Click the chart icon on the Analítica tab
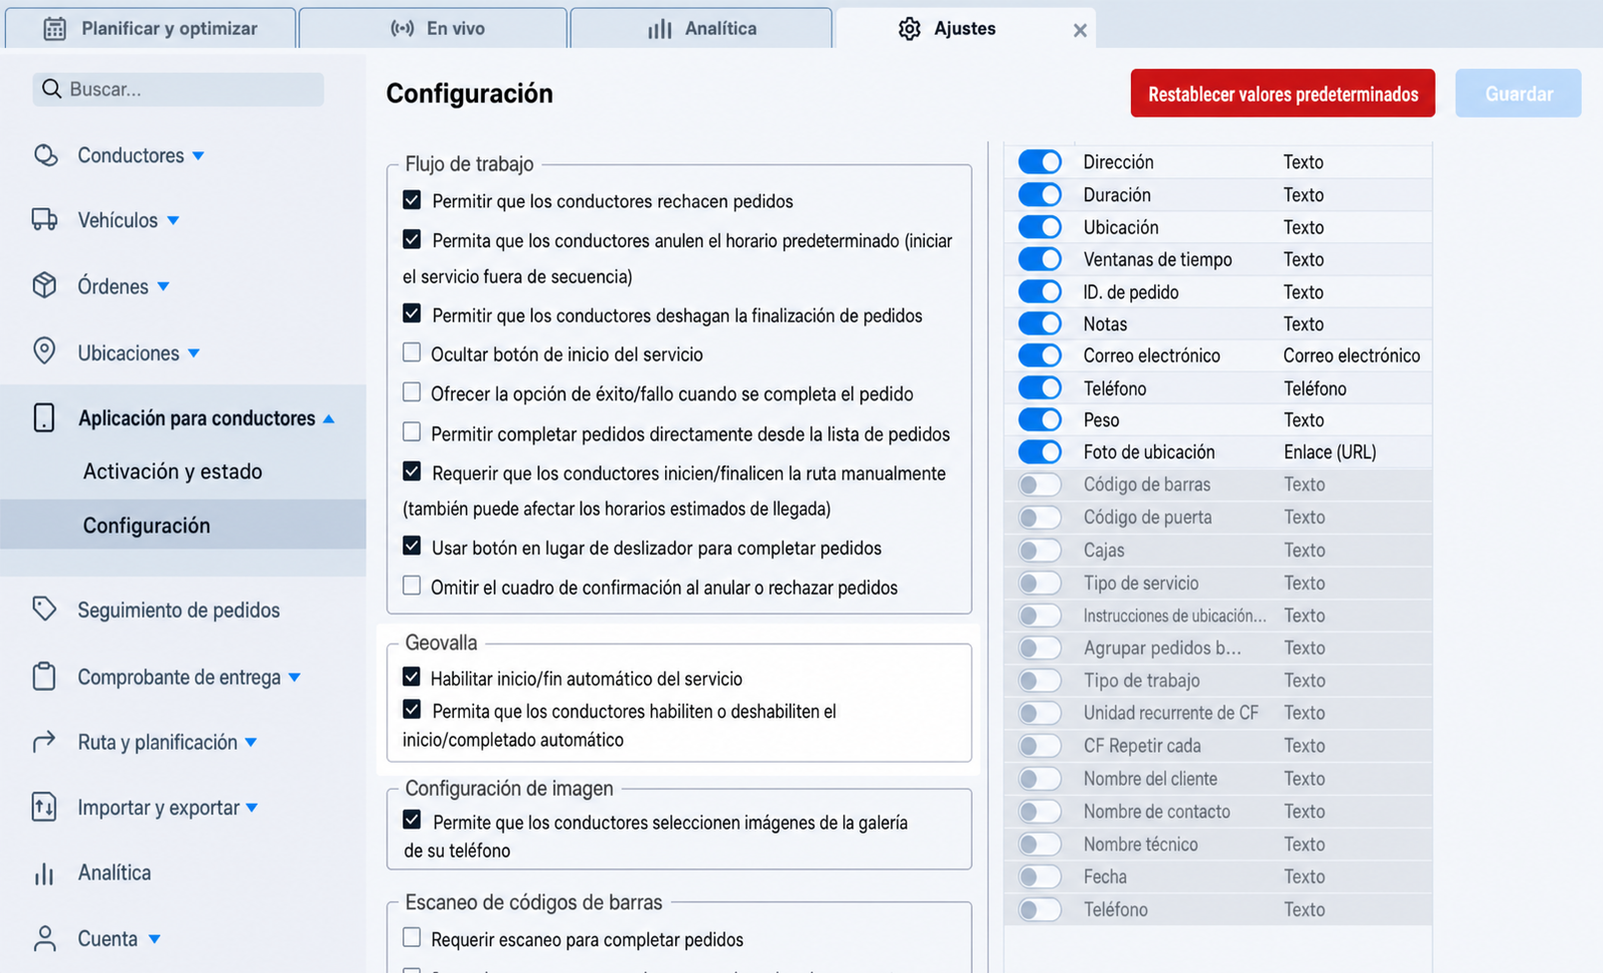The width and height of the screenshot is (1603, 973). [x=659, y=29]
